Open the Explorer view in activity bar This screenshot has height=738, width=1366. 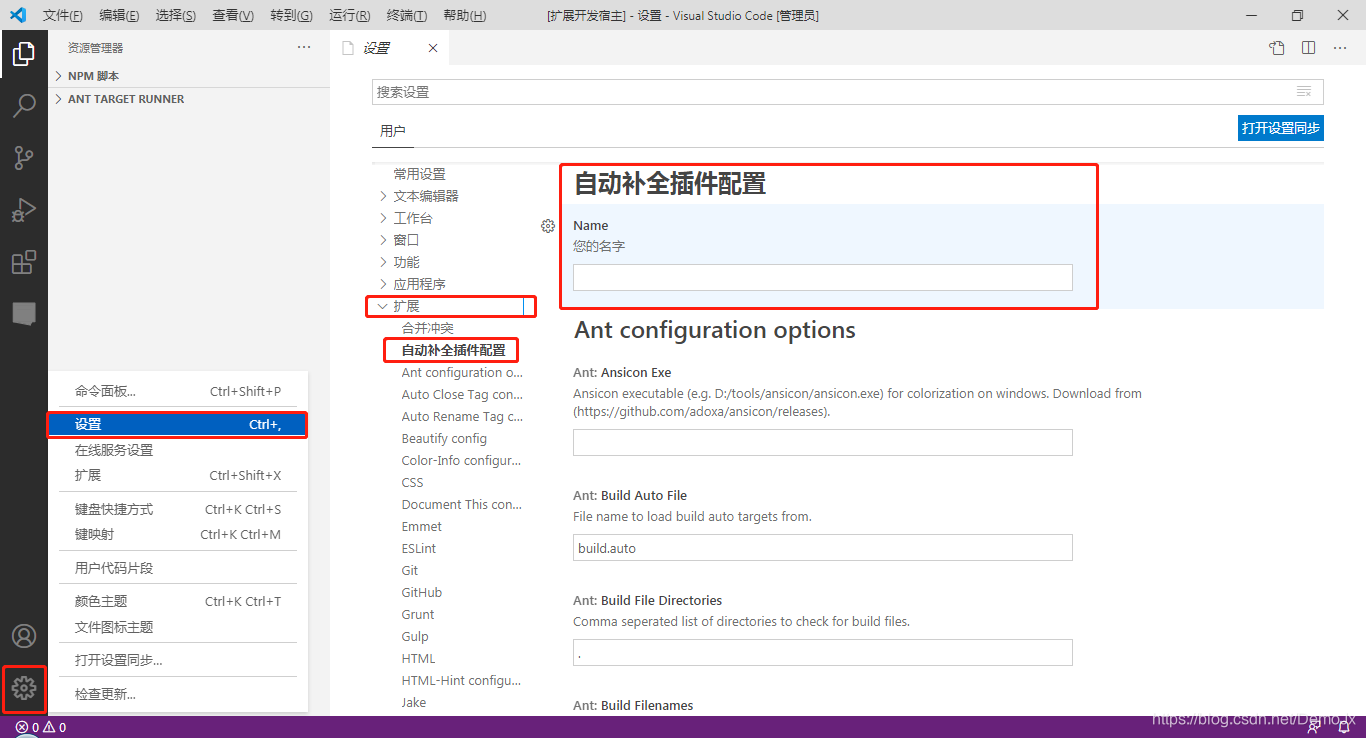point(24,54)
